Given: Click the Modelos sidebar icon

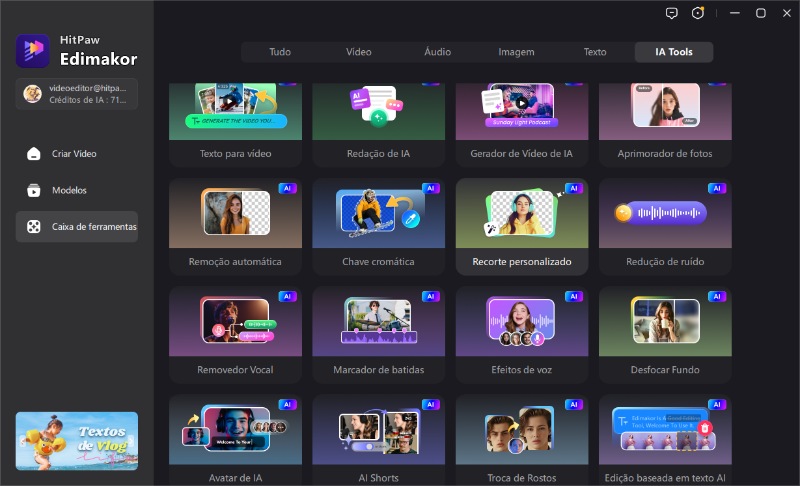Looking at the screenshot, I should 34,190.
